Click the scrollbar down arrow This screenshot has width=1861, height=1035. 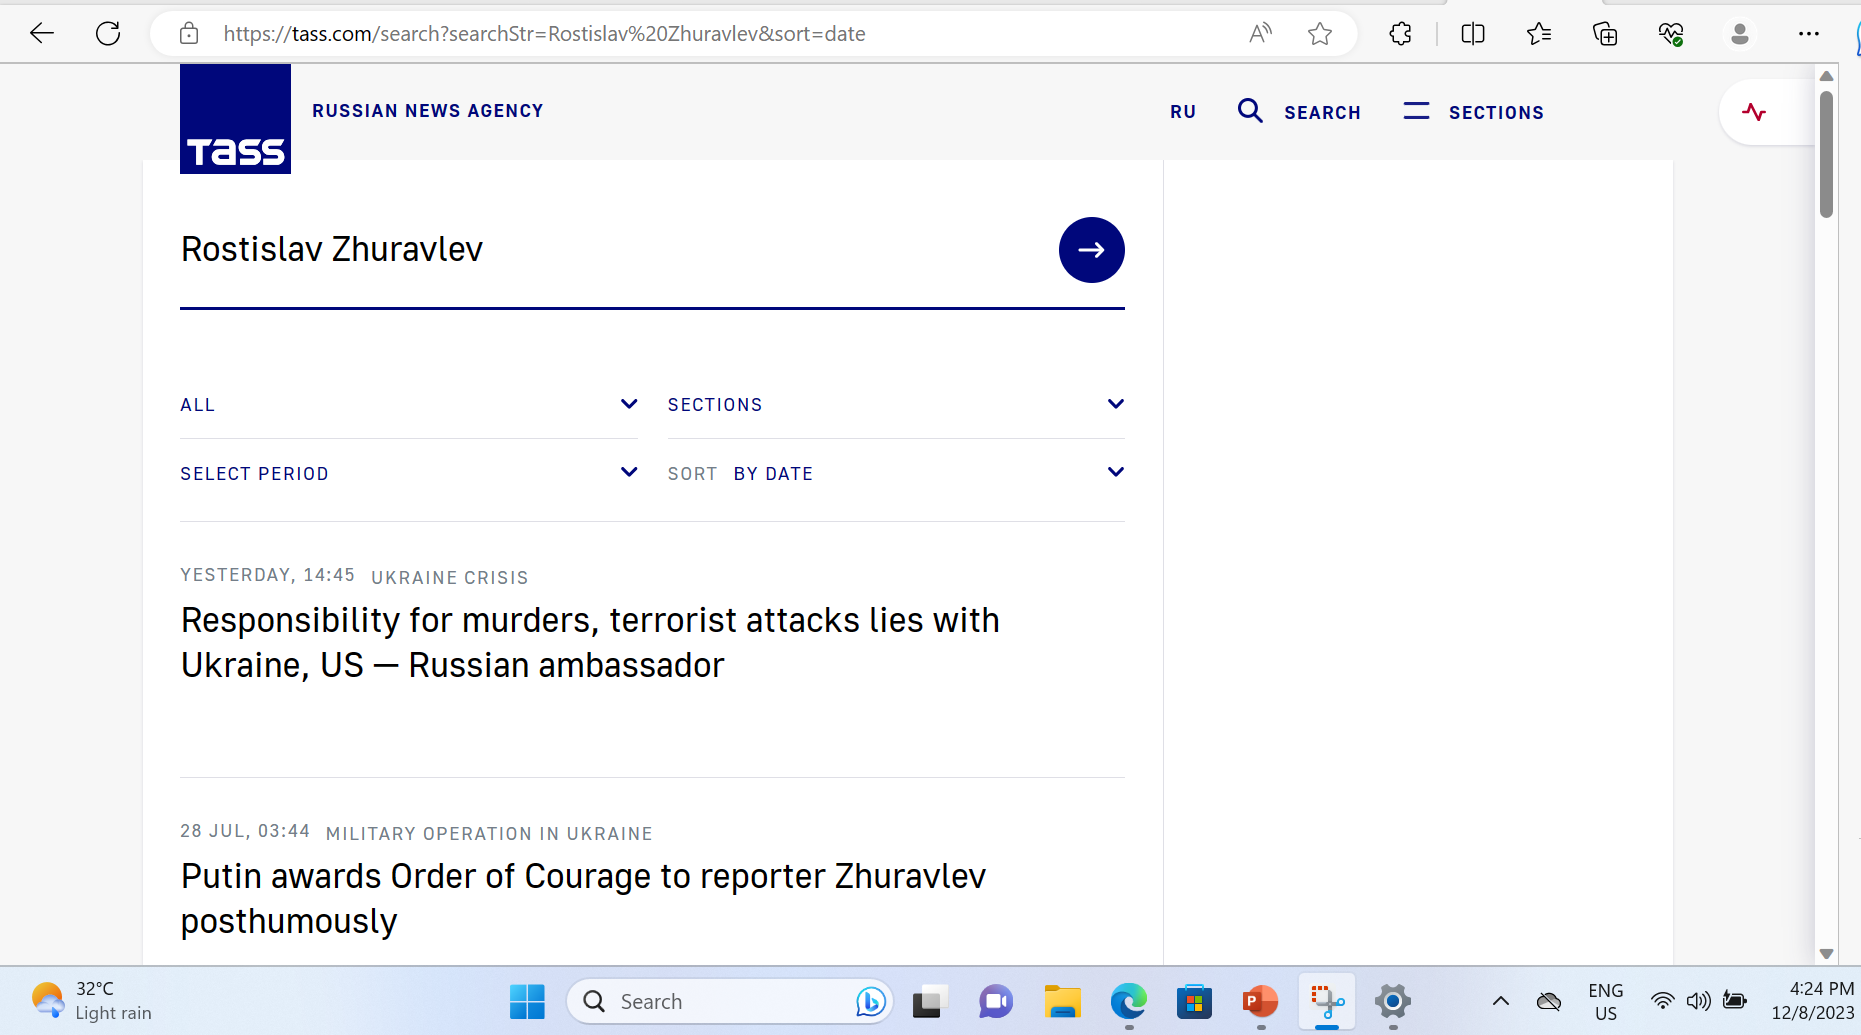1826,954
